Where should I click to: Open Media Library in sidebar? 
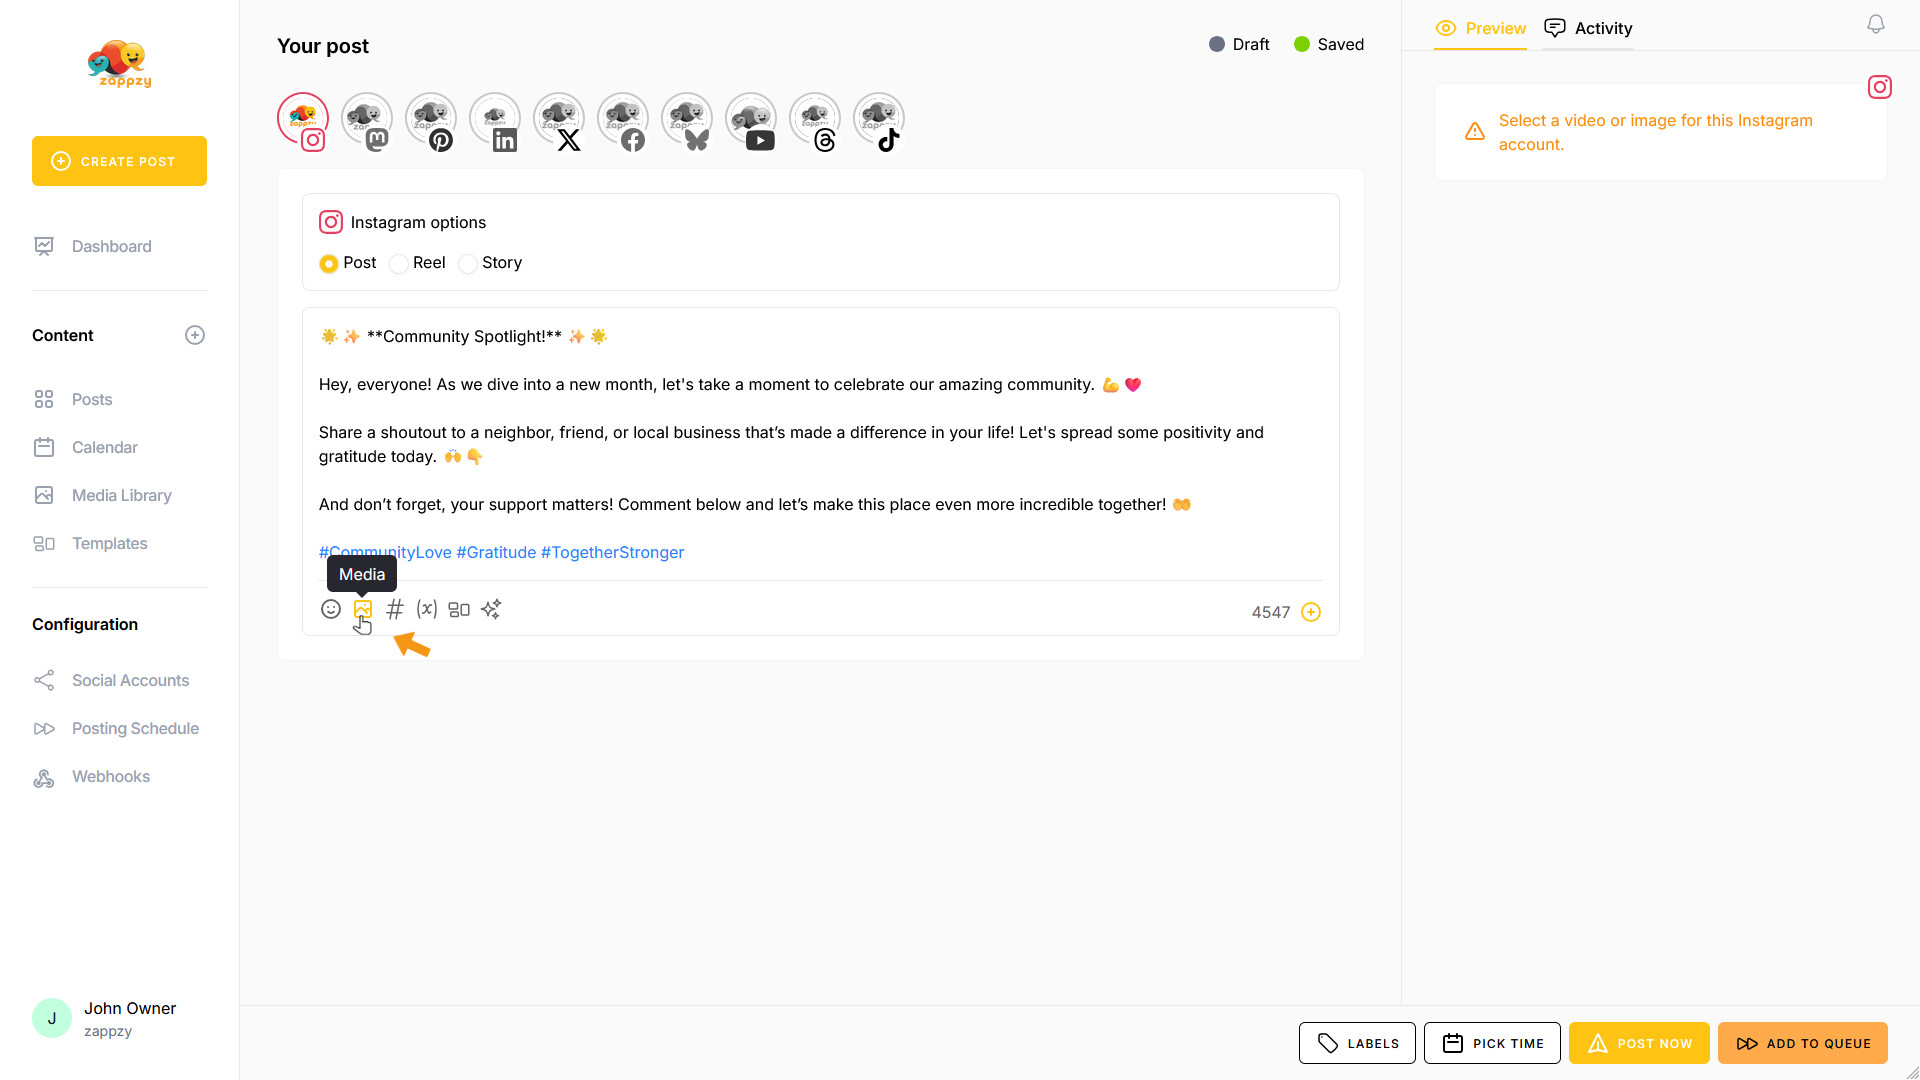121,496
